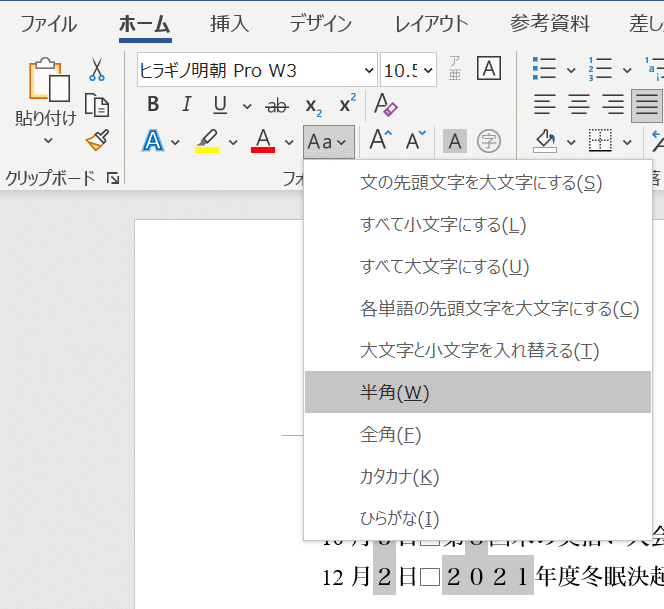Select 全角(F) menu option
Image resolution: width=664 pixels, height=609 pixels.
point(478,435)
